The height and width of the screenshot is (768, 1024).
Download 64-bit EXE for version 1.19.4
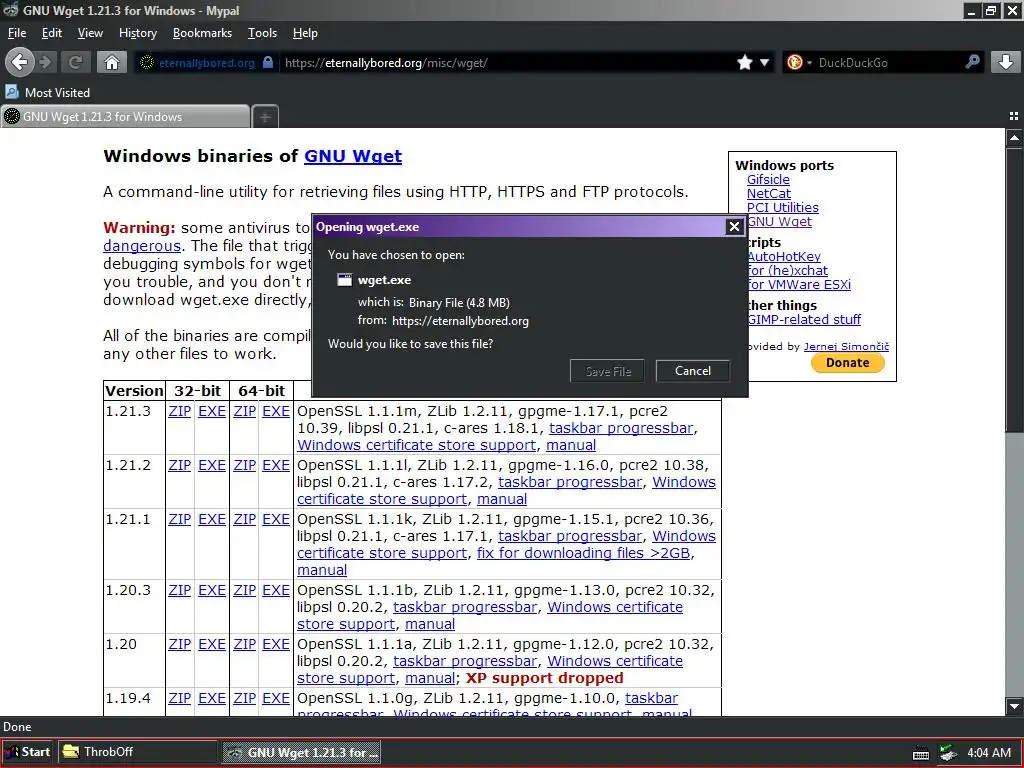[276, 699]
